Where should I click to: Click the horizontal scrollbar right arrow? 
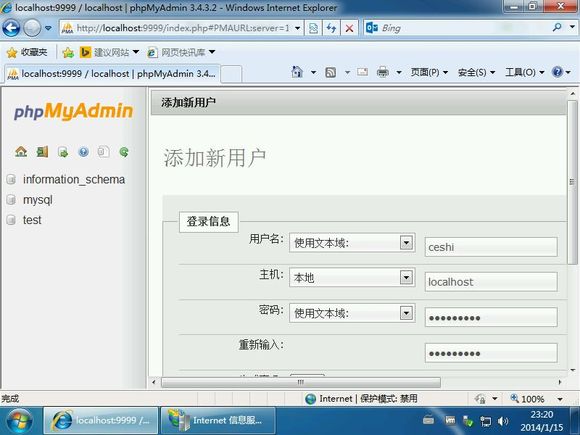click(x=560, y=382)
